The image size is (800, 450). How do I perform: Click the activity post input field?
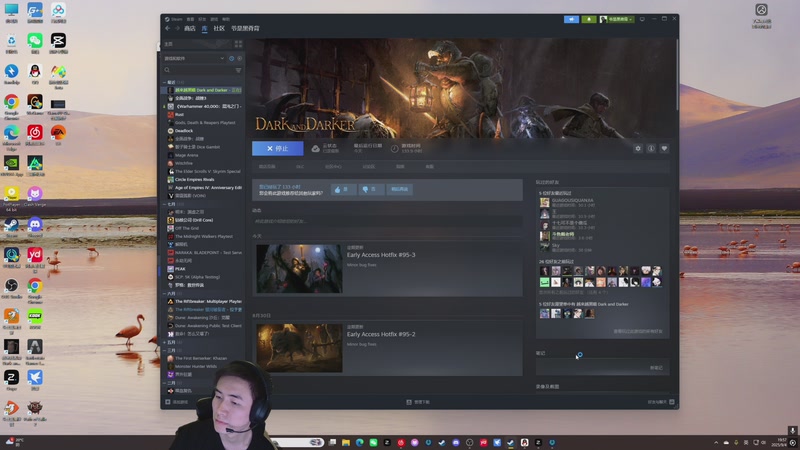coord(387,221)
